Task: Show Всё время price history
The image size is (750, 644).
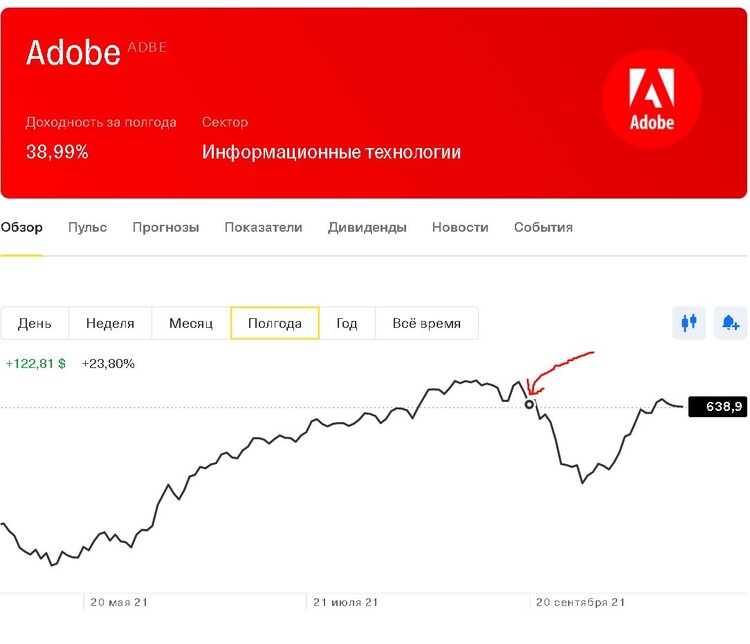Action: coord(427,323)
